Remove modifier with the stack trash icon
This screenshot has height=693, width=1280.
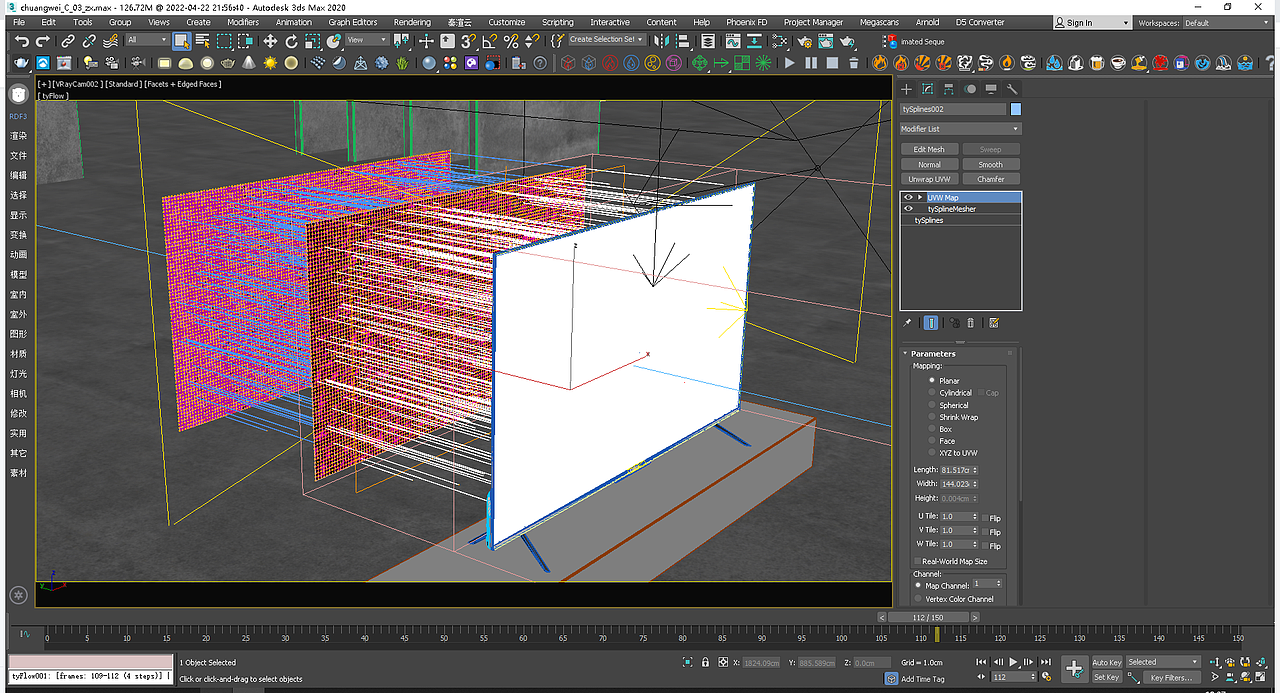click(x=970, y=323)
